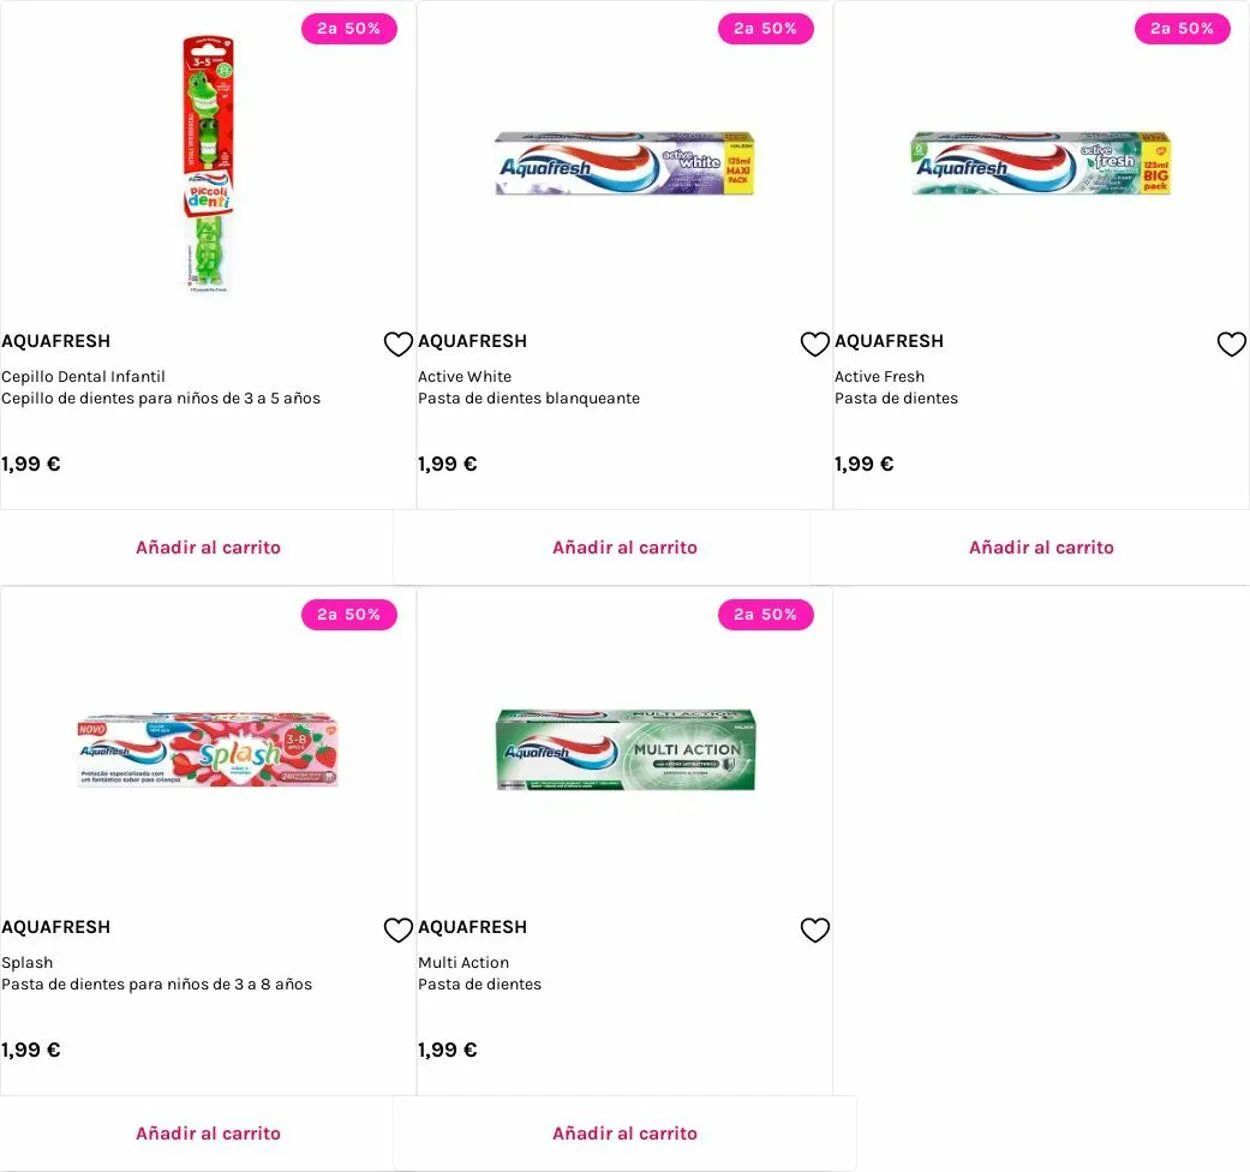Screen dimensions: 1250x1172
Task: Click heart icon for Active Fresh toothpaste
Action: tap(1231, 344)
